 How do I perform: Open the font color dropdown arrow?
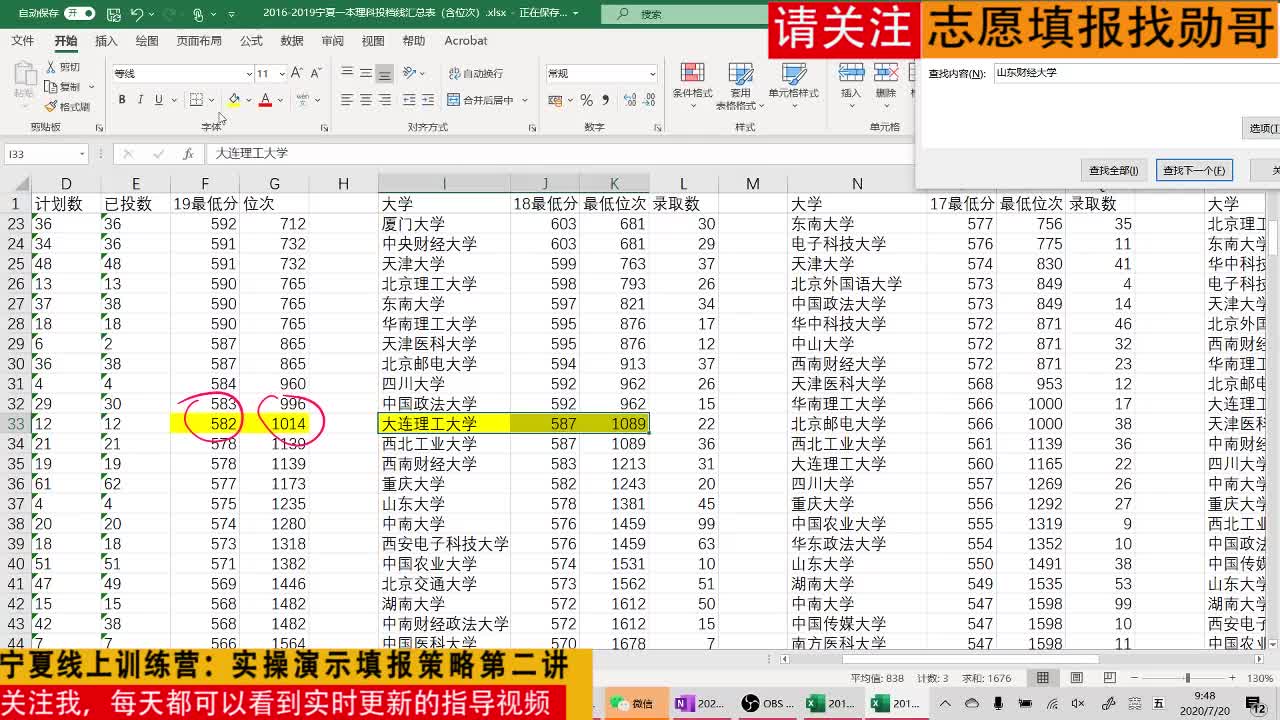click(x=280, y=100)
